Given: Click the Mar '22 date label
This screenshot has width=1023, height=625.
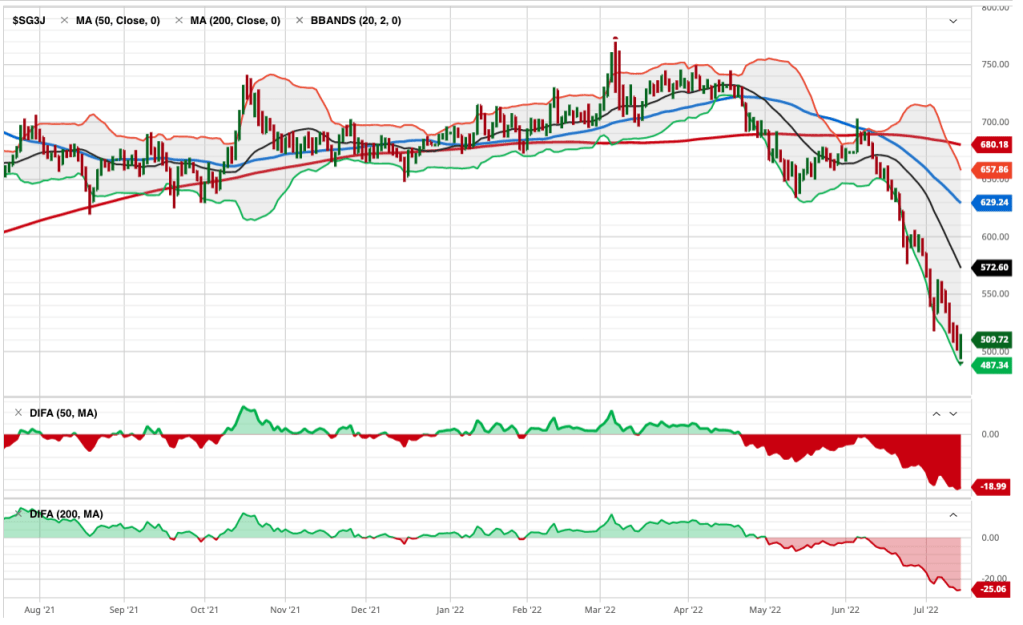Looking at the screenshot, I should (x=599, y=607).
